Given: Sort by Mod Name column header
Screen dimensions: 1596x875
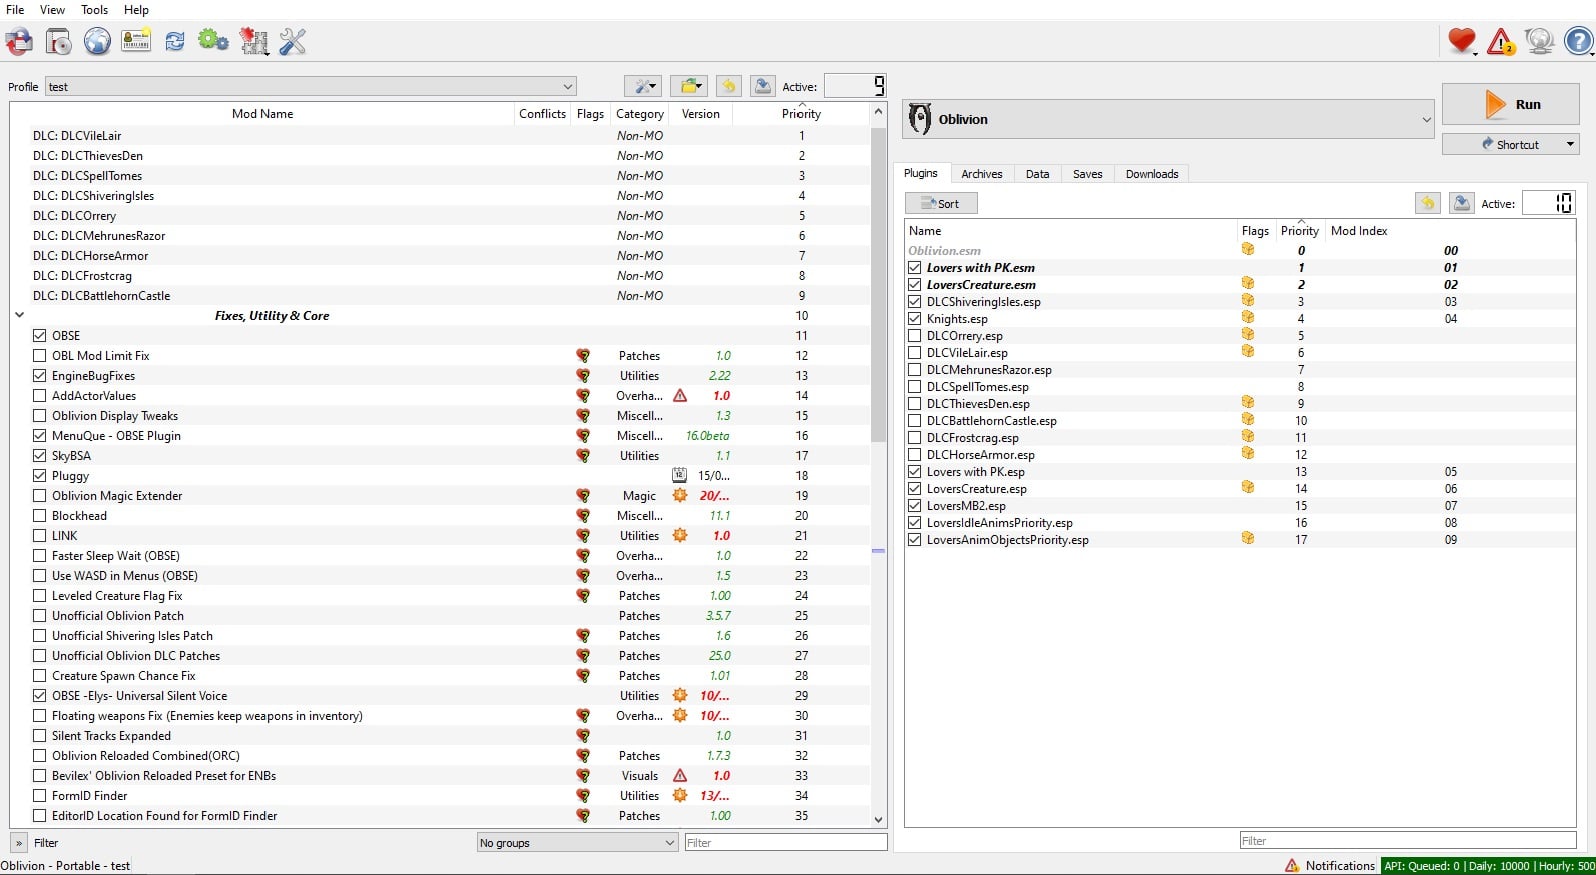Looking at the screenshot, I should (x=262, y=113).
